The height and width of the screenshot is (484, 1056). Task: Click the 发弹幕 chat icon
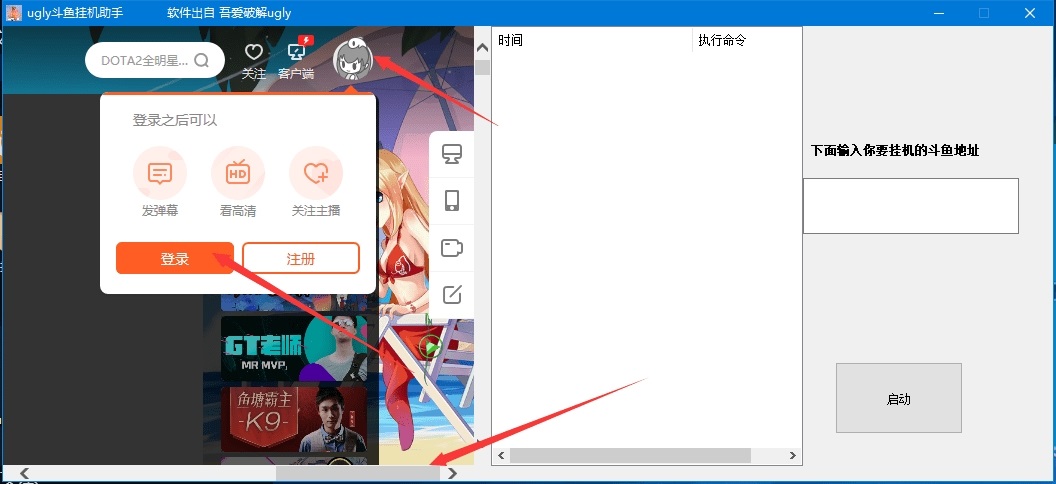point(160,173)
